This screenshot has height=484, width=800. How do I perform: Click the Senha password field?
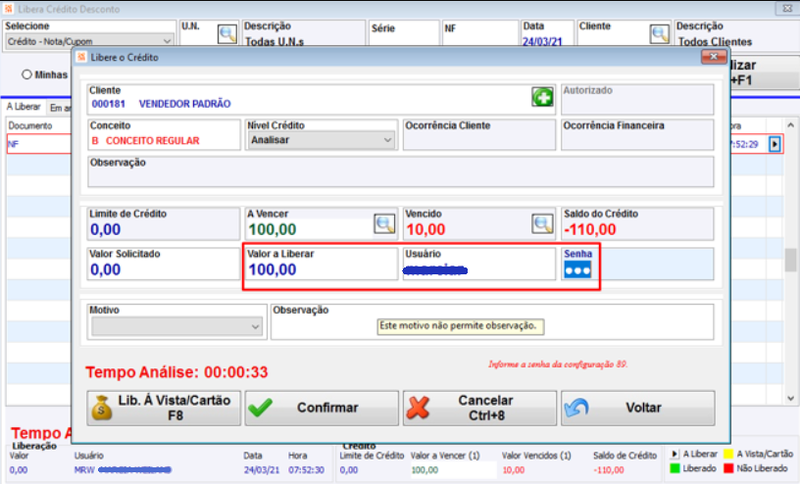point(638,264)
